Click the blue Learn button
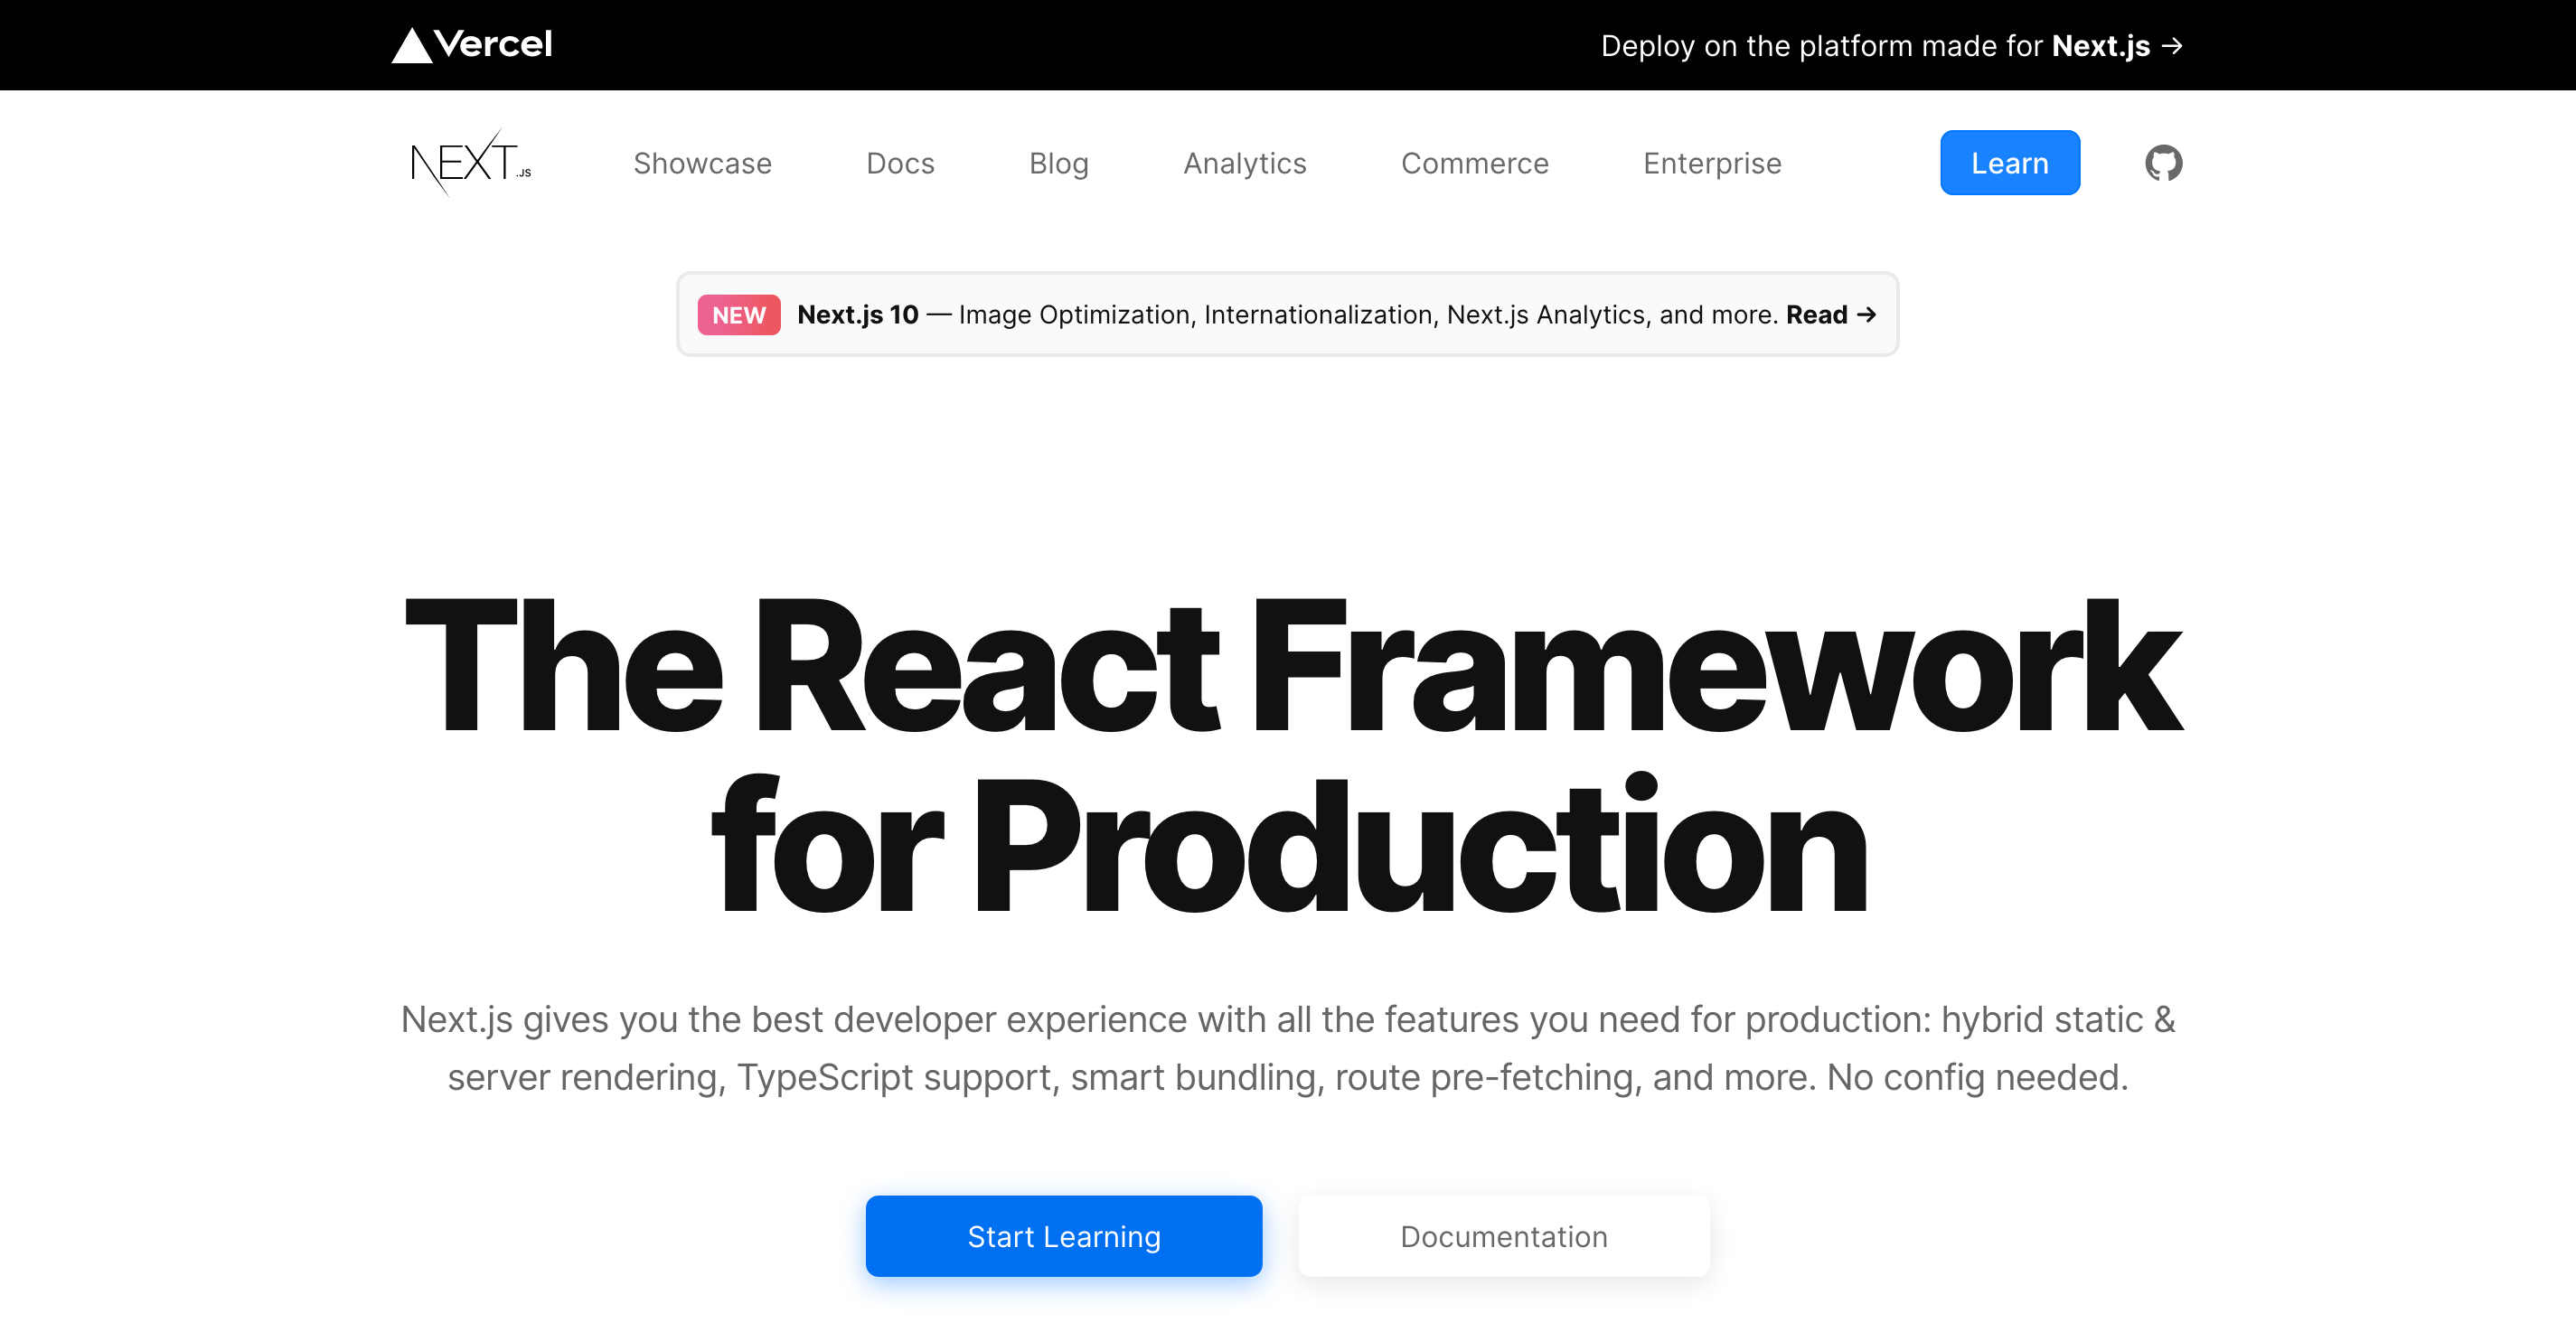 (x=2009, y=162)
